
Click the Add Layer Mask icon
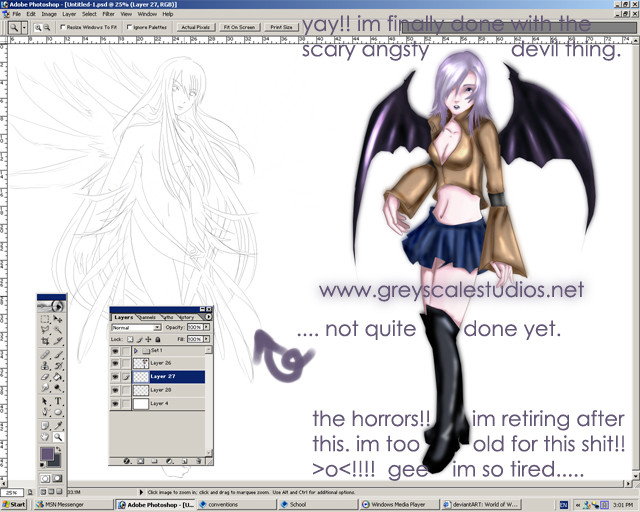[x=141, y=461]
